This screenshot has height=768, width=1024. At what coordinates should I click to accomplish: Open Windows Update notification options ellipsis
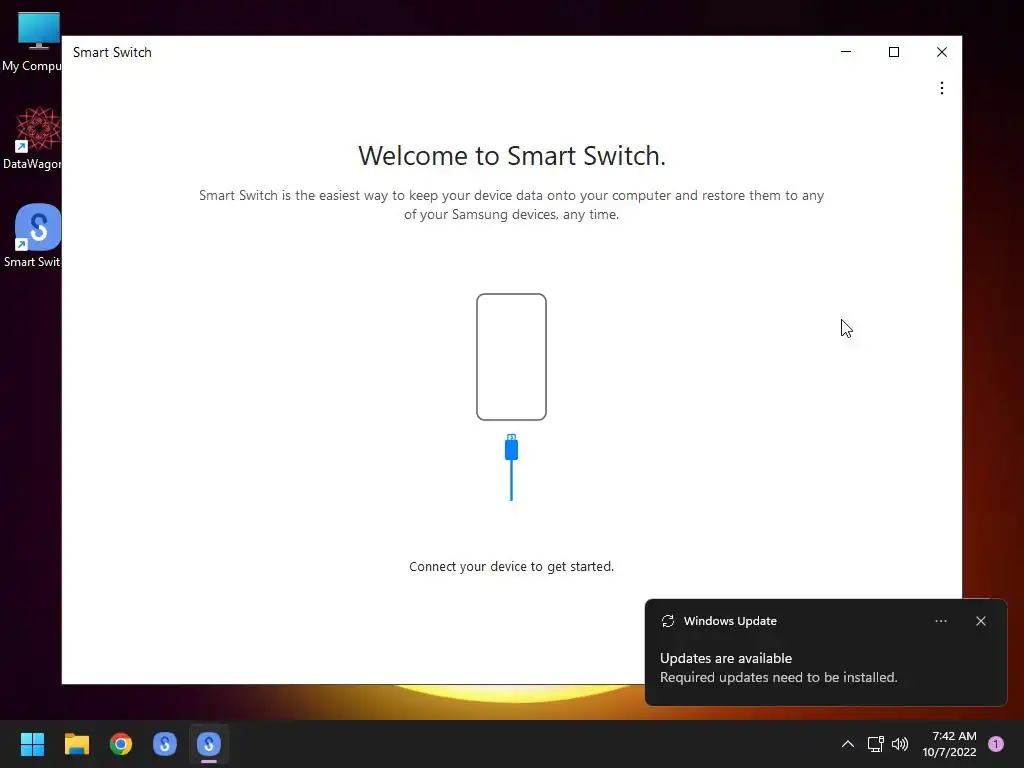coord(940,621)
